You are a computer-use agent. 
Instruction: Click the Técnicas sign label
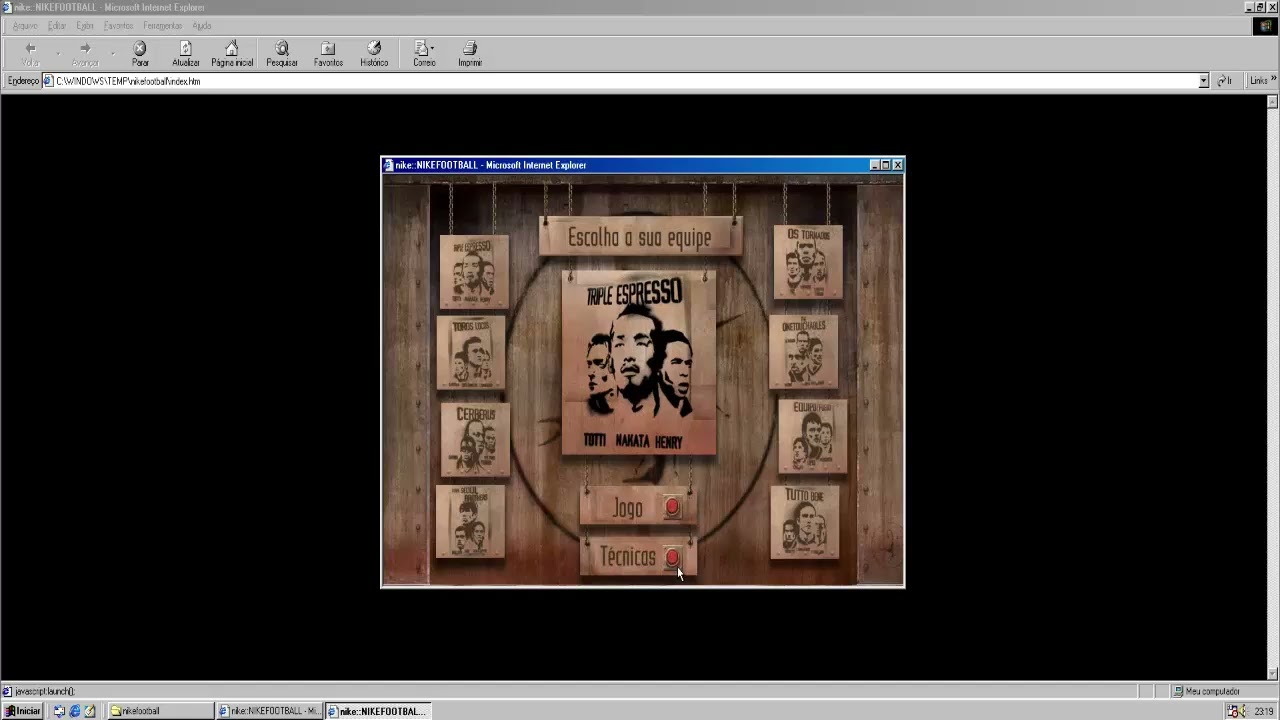click(x=628, y=557)
